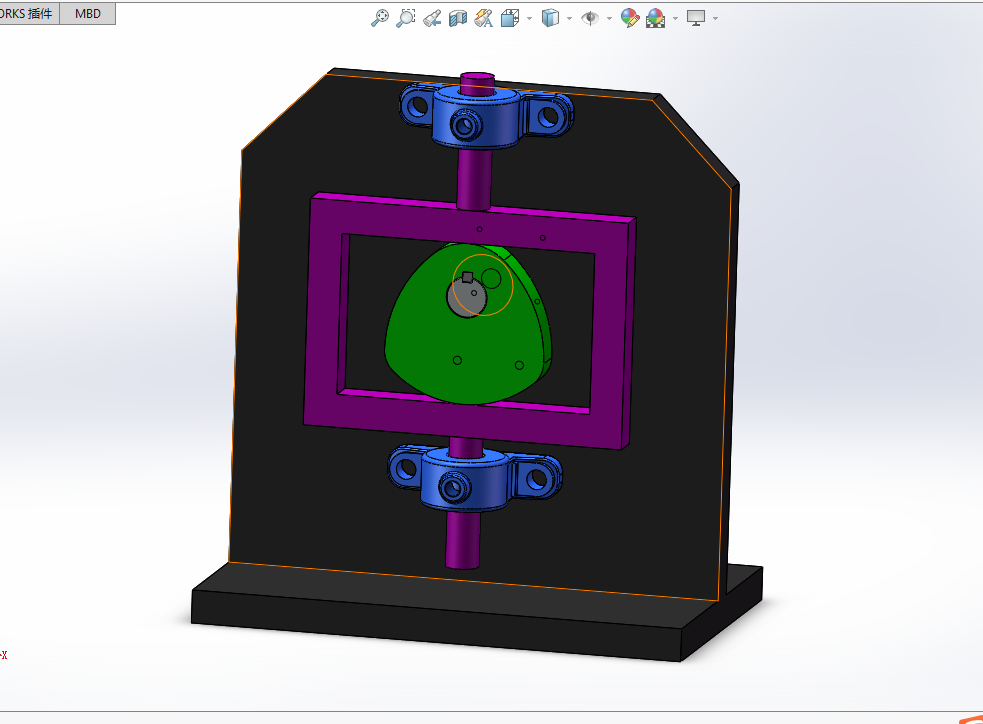Select the lower blue bearing block

475,480
